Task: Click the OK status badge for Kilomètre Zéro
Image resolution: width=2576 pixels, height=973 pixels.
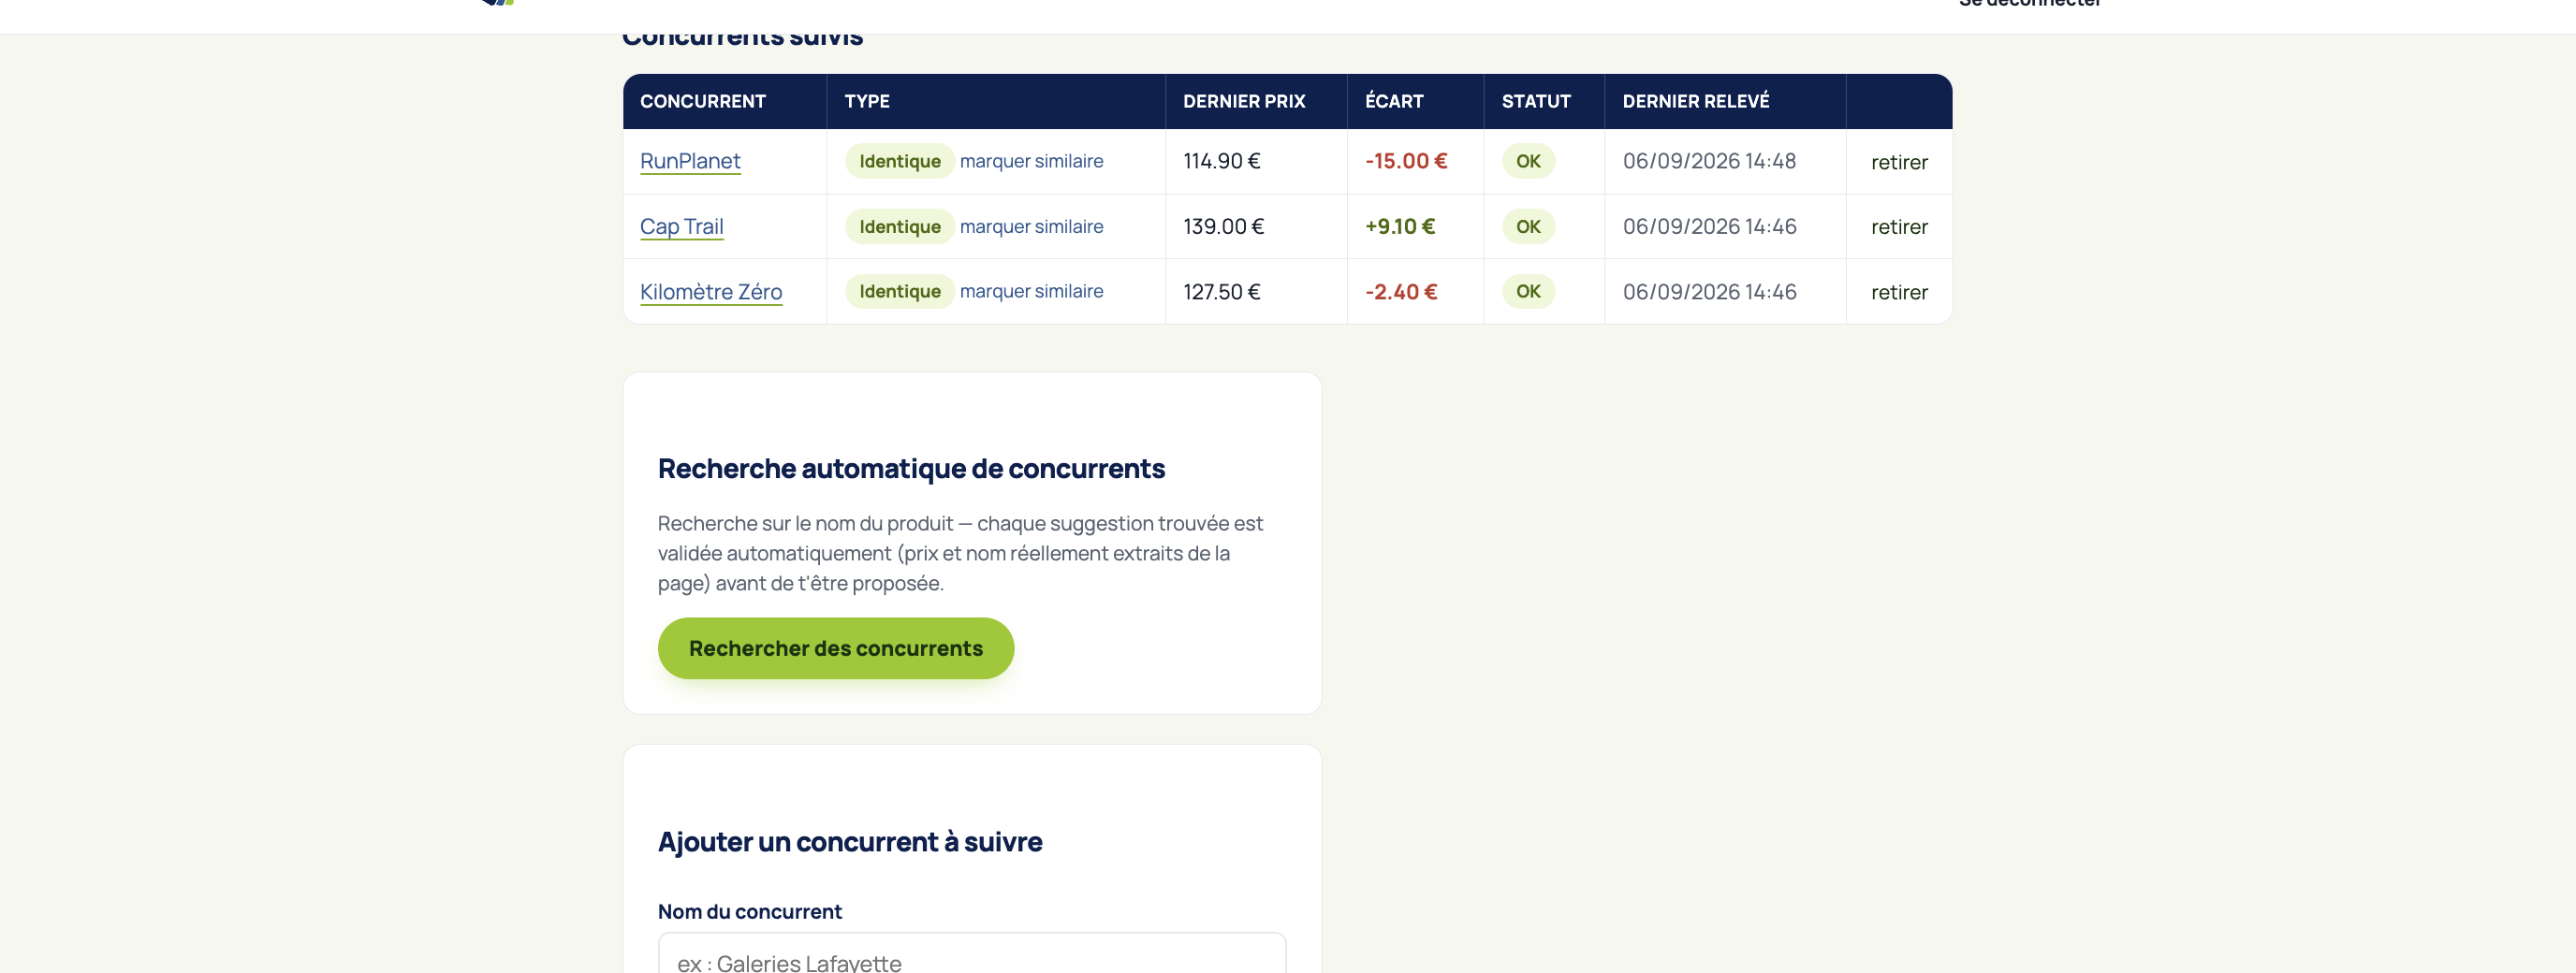Action: (x=1528, y=291)
